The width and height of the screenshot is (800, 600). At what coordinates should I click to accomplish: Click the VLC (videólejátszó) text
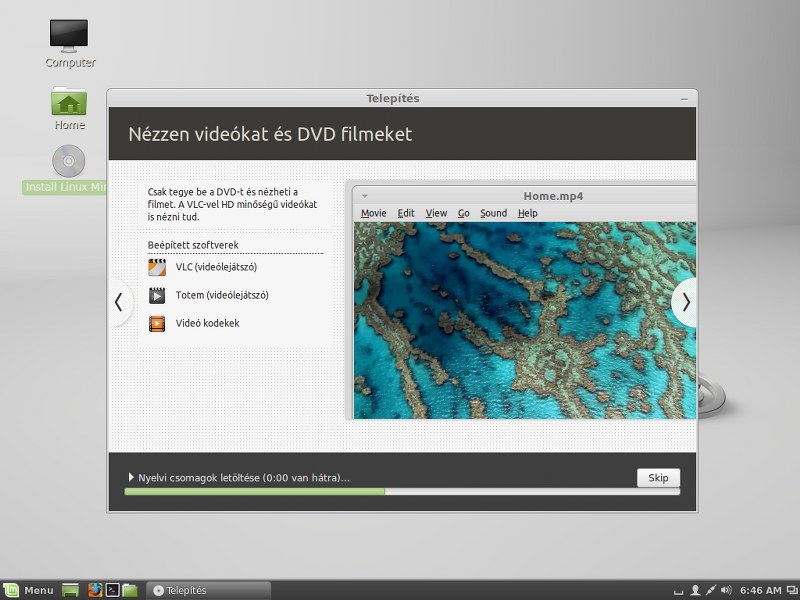216,267
